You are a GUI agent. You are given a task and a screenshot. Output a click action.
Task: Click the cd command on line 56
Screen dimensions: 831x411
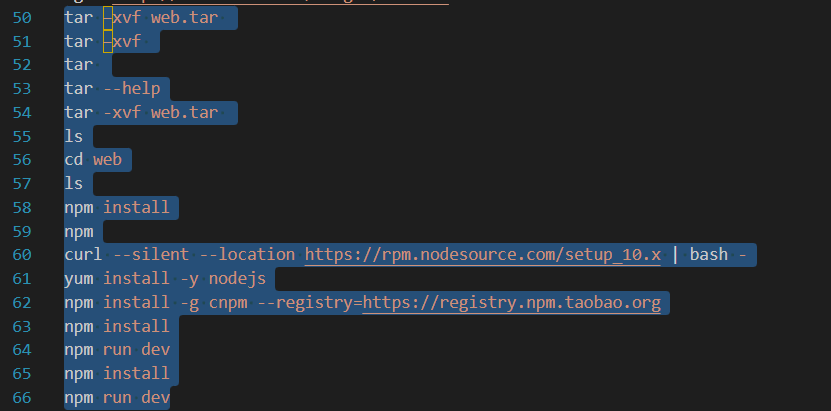[73, 160]
